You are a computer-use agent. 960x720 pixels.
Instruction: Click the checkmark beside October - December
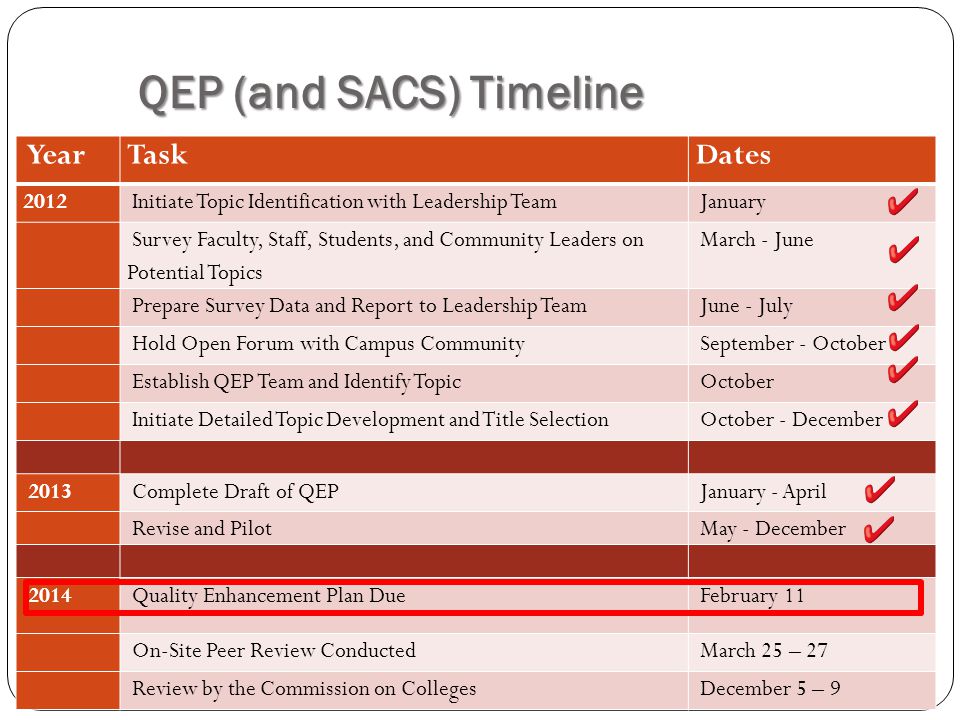click(903, 413)
